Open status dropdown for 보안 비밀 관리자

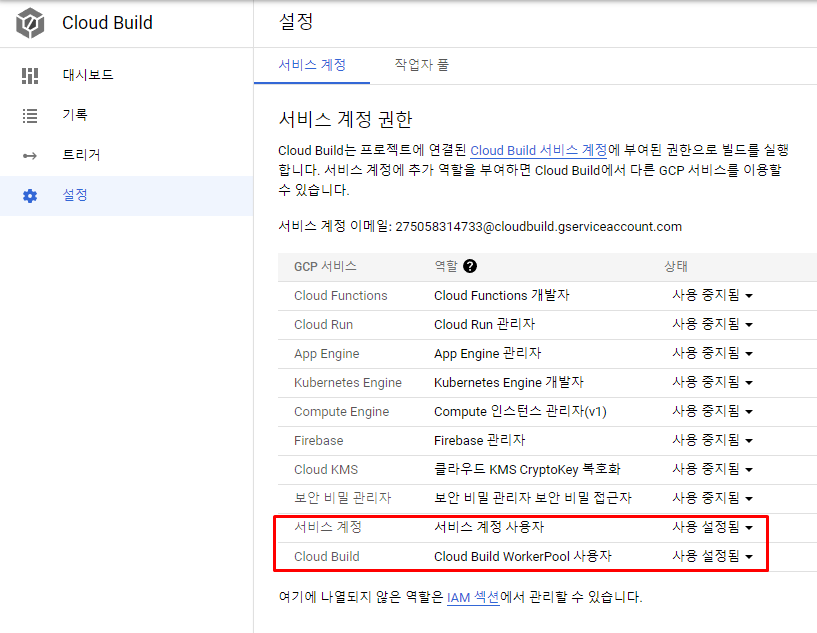[712, 498]
